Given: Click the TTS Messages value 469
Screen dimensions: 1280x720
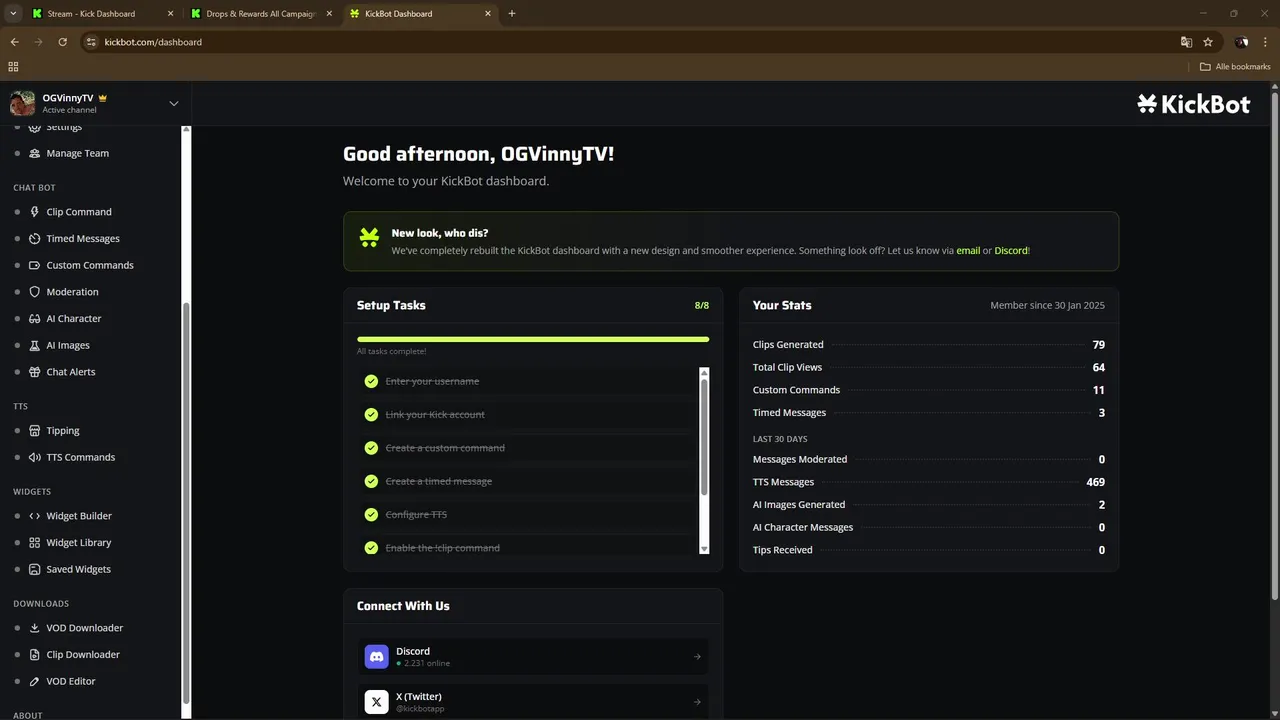Looking at the screenshot, I should point(1095,482).
